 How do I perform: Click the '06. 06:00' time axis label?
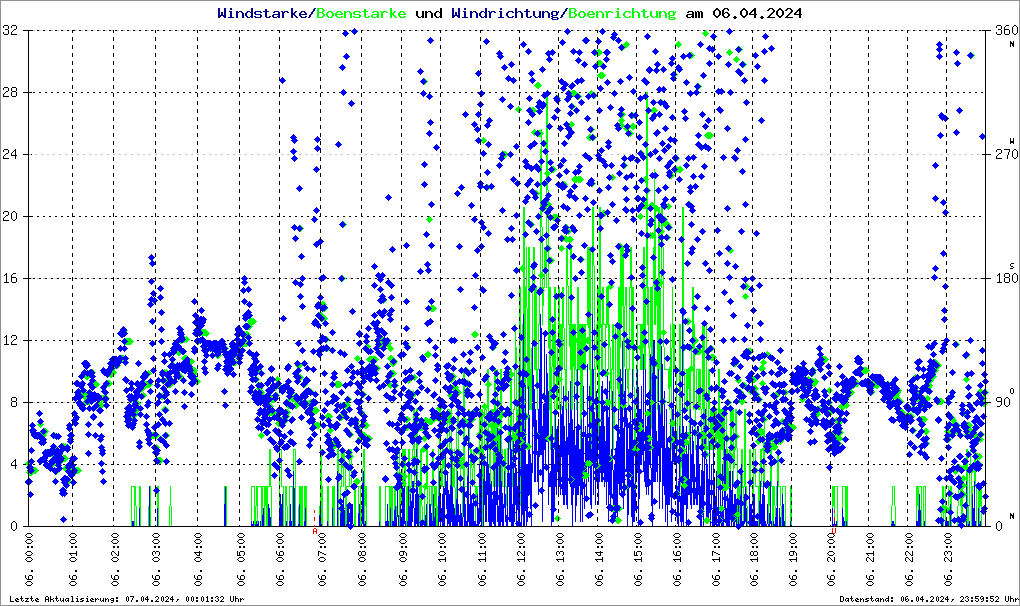coord(280,559)
